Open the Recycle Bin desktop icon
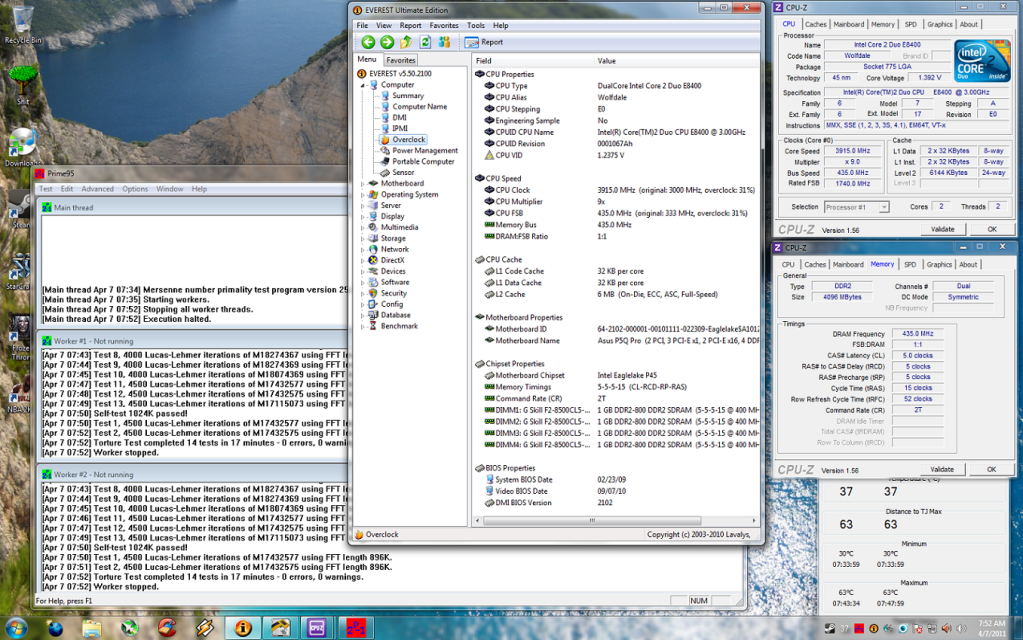 point(23,25)
